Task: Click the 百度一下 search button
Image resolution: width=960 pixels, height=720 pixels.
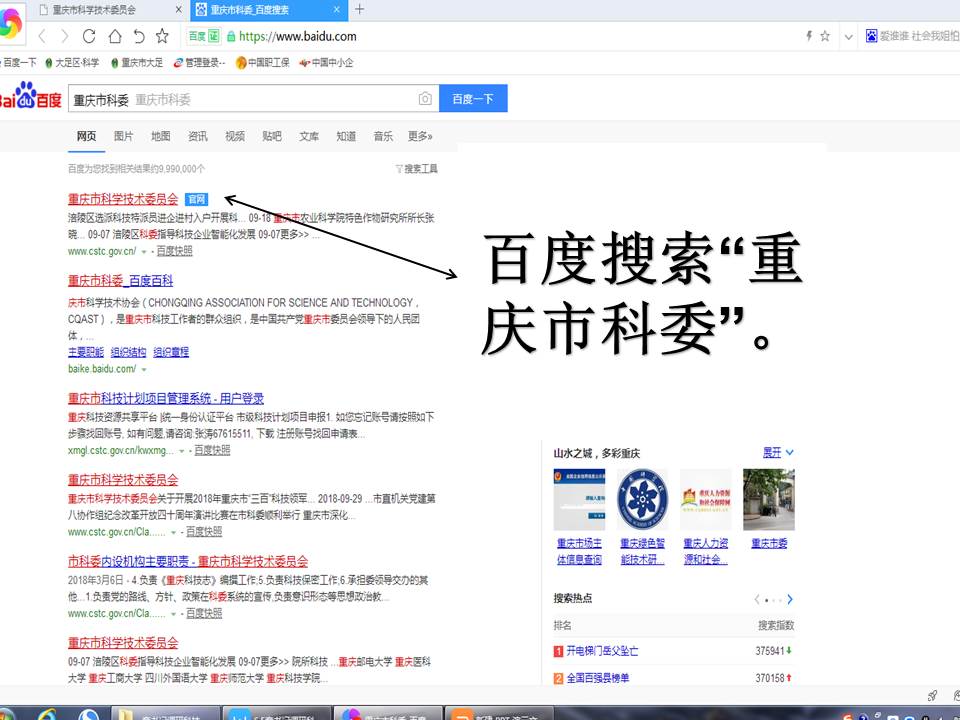Action: pyautogui.click(x=473, y=99)
